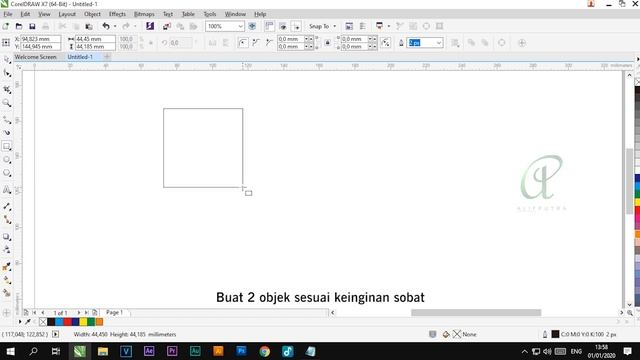Viewport: 640px width, 360px height.
Task: Select the Text tool
Action: tap(7, 190)
